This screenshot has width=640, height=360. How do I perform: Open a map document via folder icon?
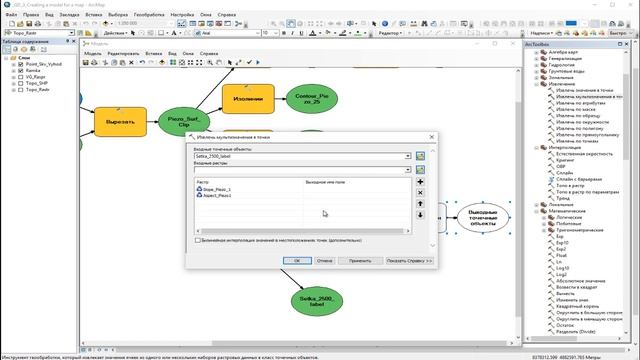point(20,24)
